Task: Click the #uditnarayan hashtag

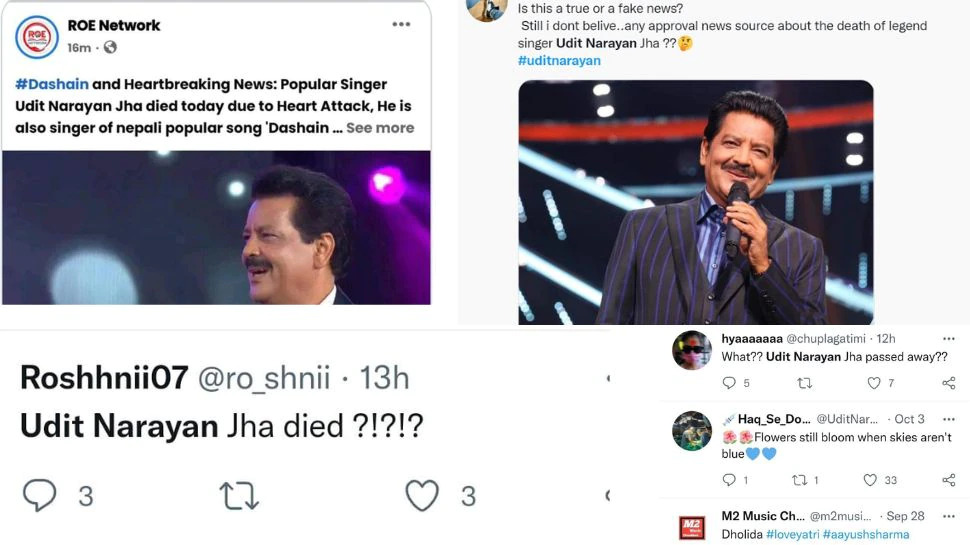Action: pyautogui.click(x=559, y=61)
